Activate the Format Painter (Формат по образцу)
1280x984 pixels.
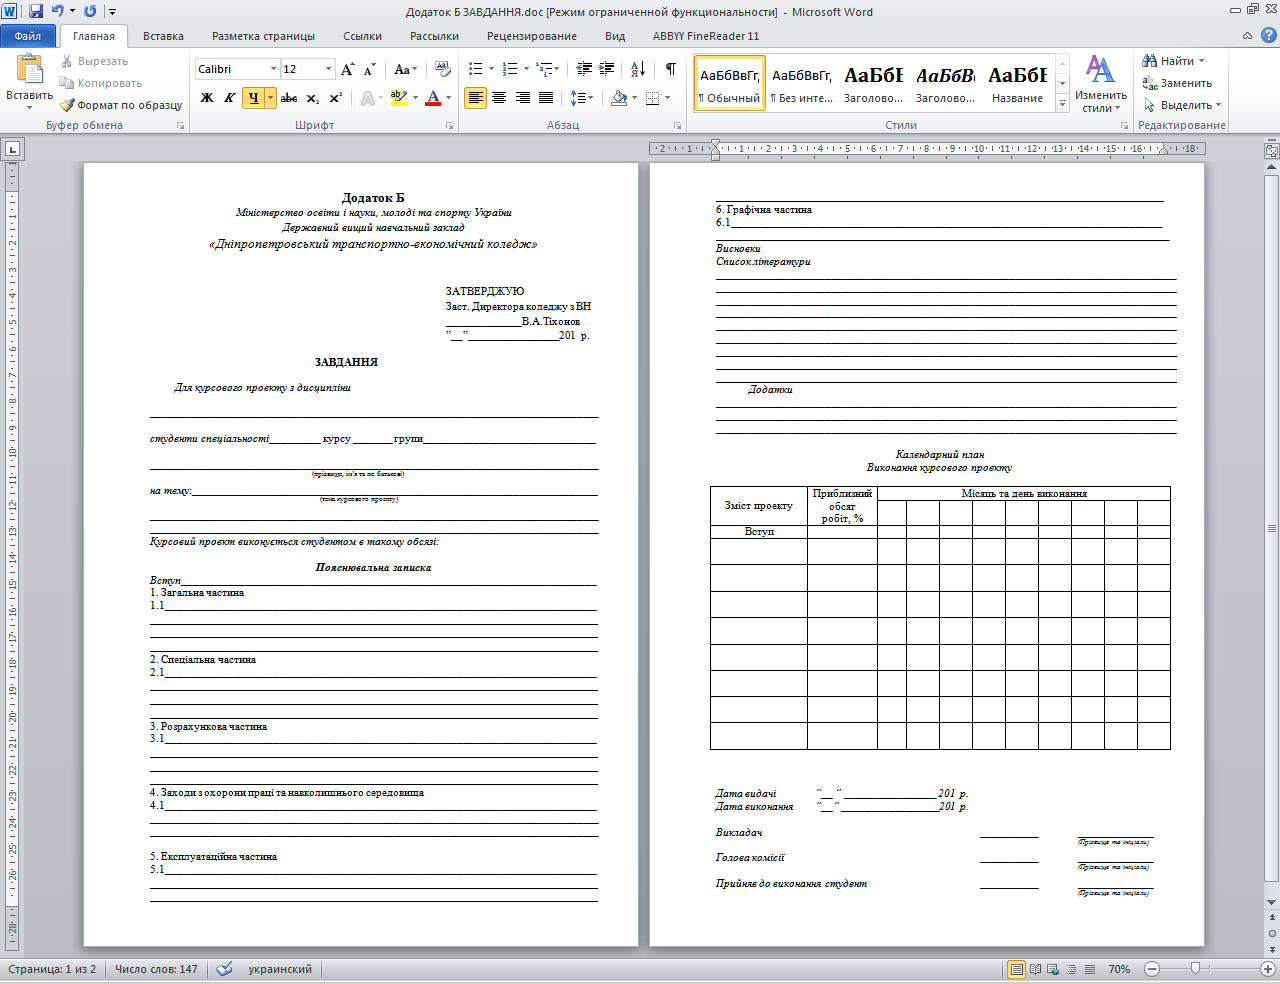121,105
